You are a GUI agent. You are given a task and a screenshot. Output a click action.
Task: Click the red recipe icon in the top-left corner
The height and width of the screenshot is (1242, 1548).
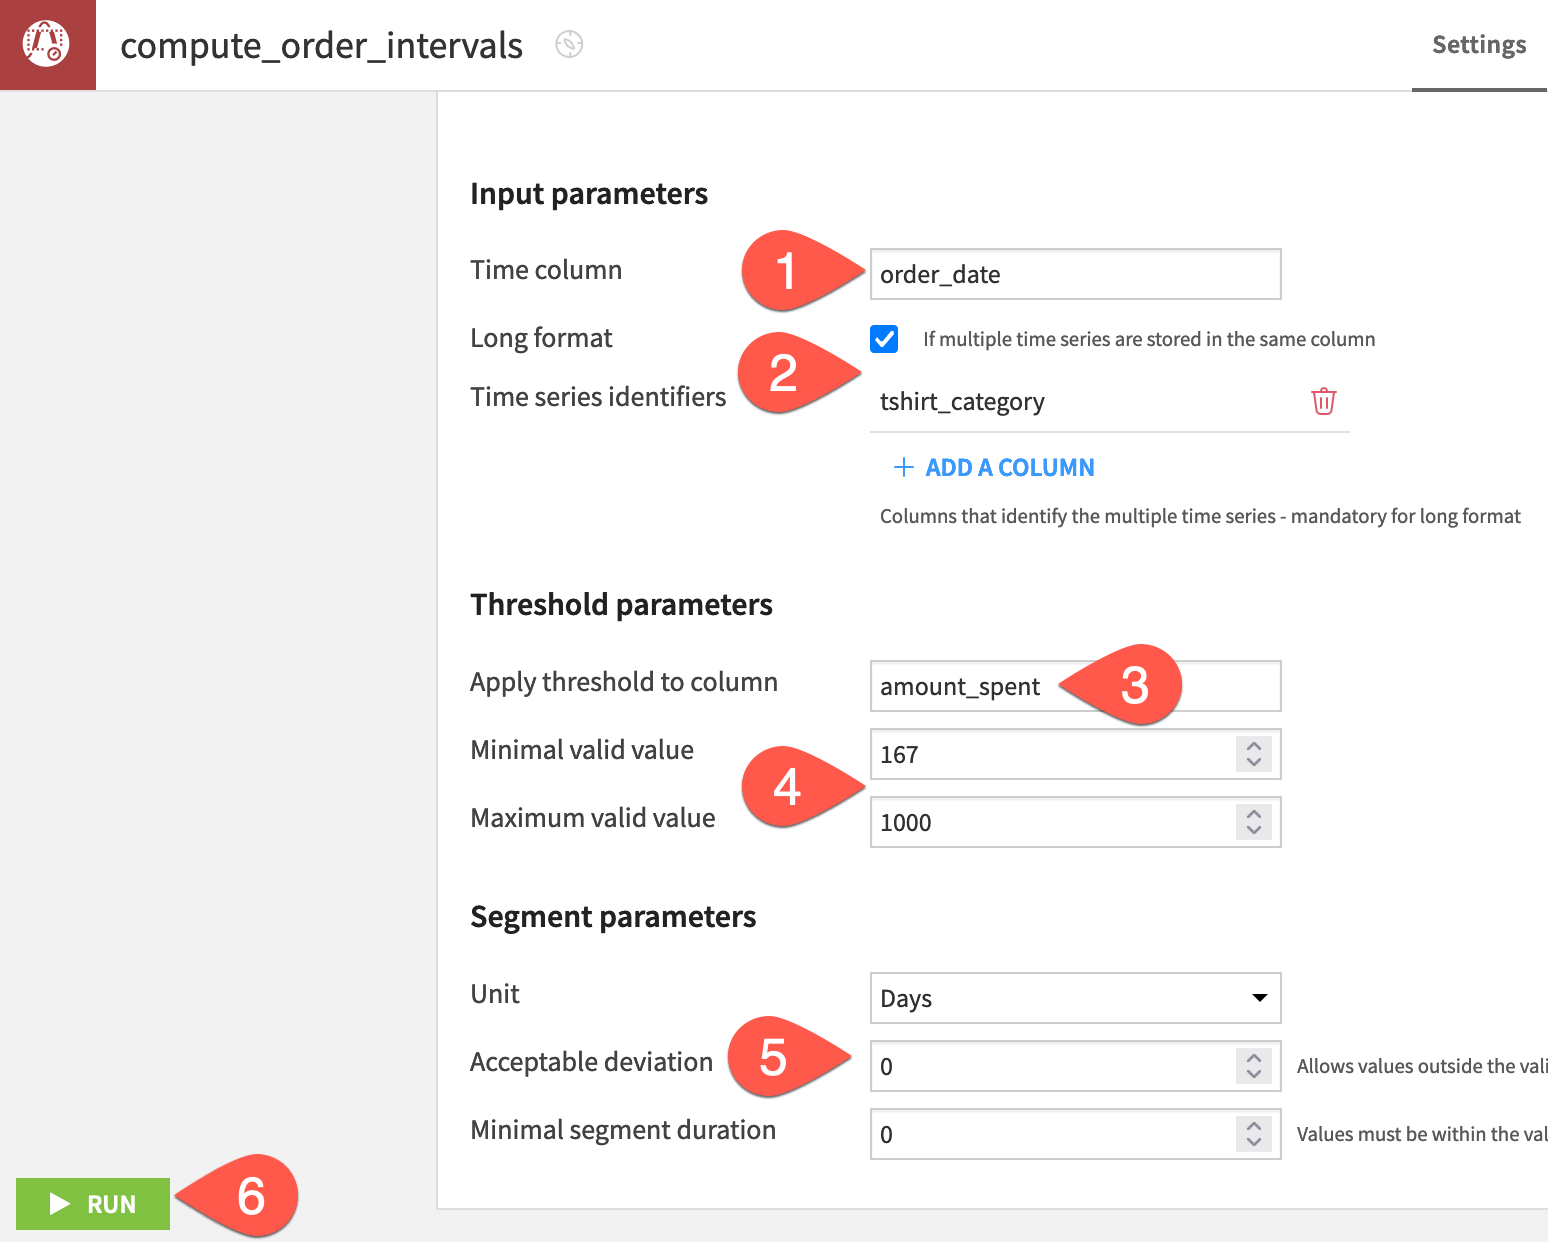[46, 45]
